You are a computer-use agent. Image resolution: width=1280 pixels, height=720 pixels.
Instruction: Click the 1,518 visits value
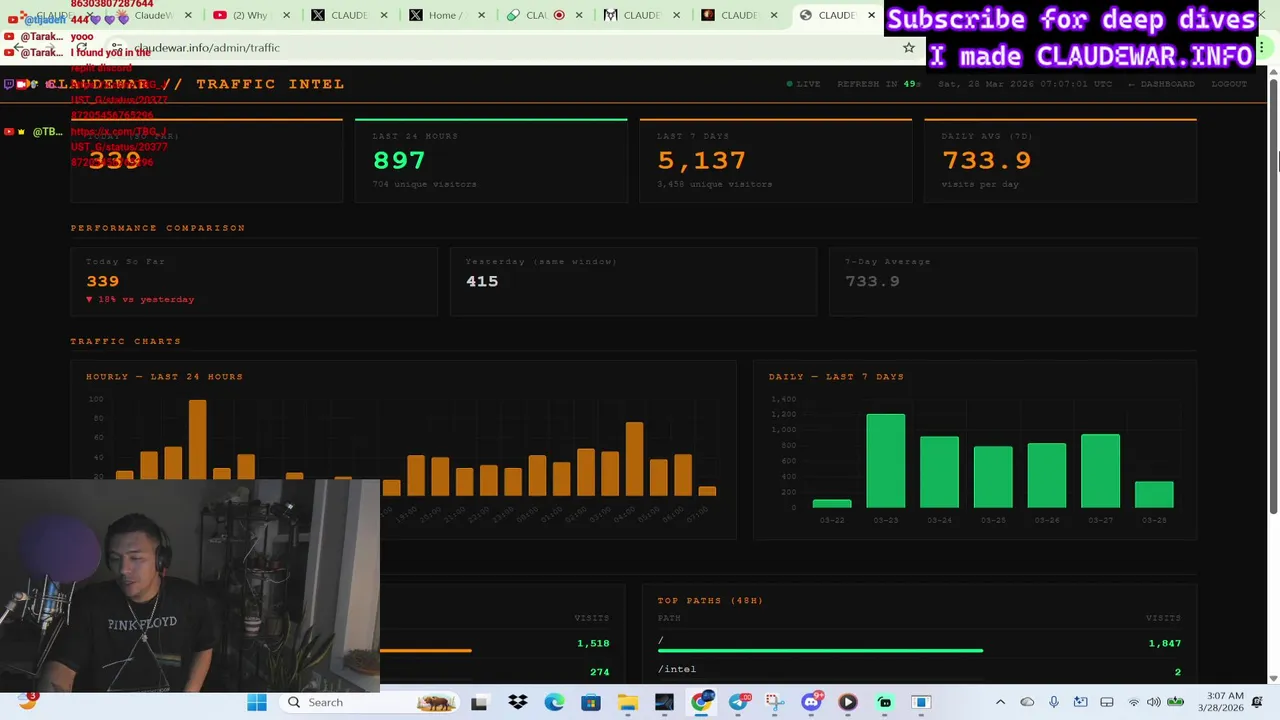[x=593, y=643]
